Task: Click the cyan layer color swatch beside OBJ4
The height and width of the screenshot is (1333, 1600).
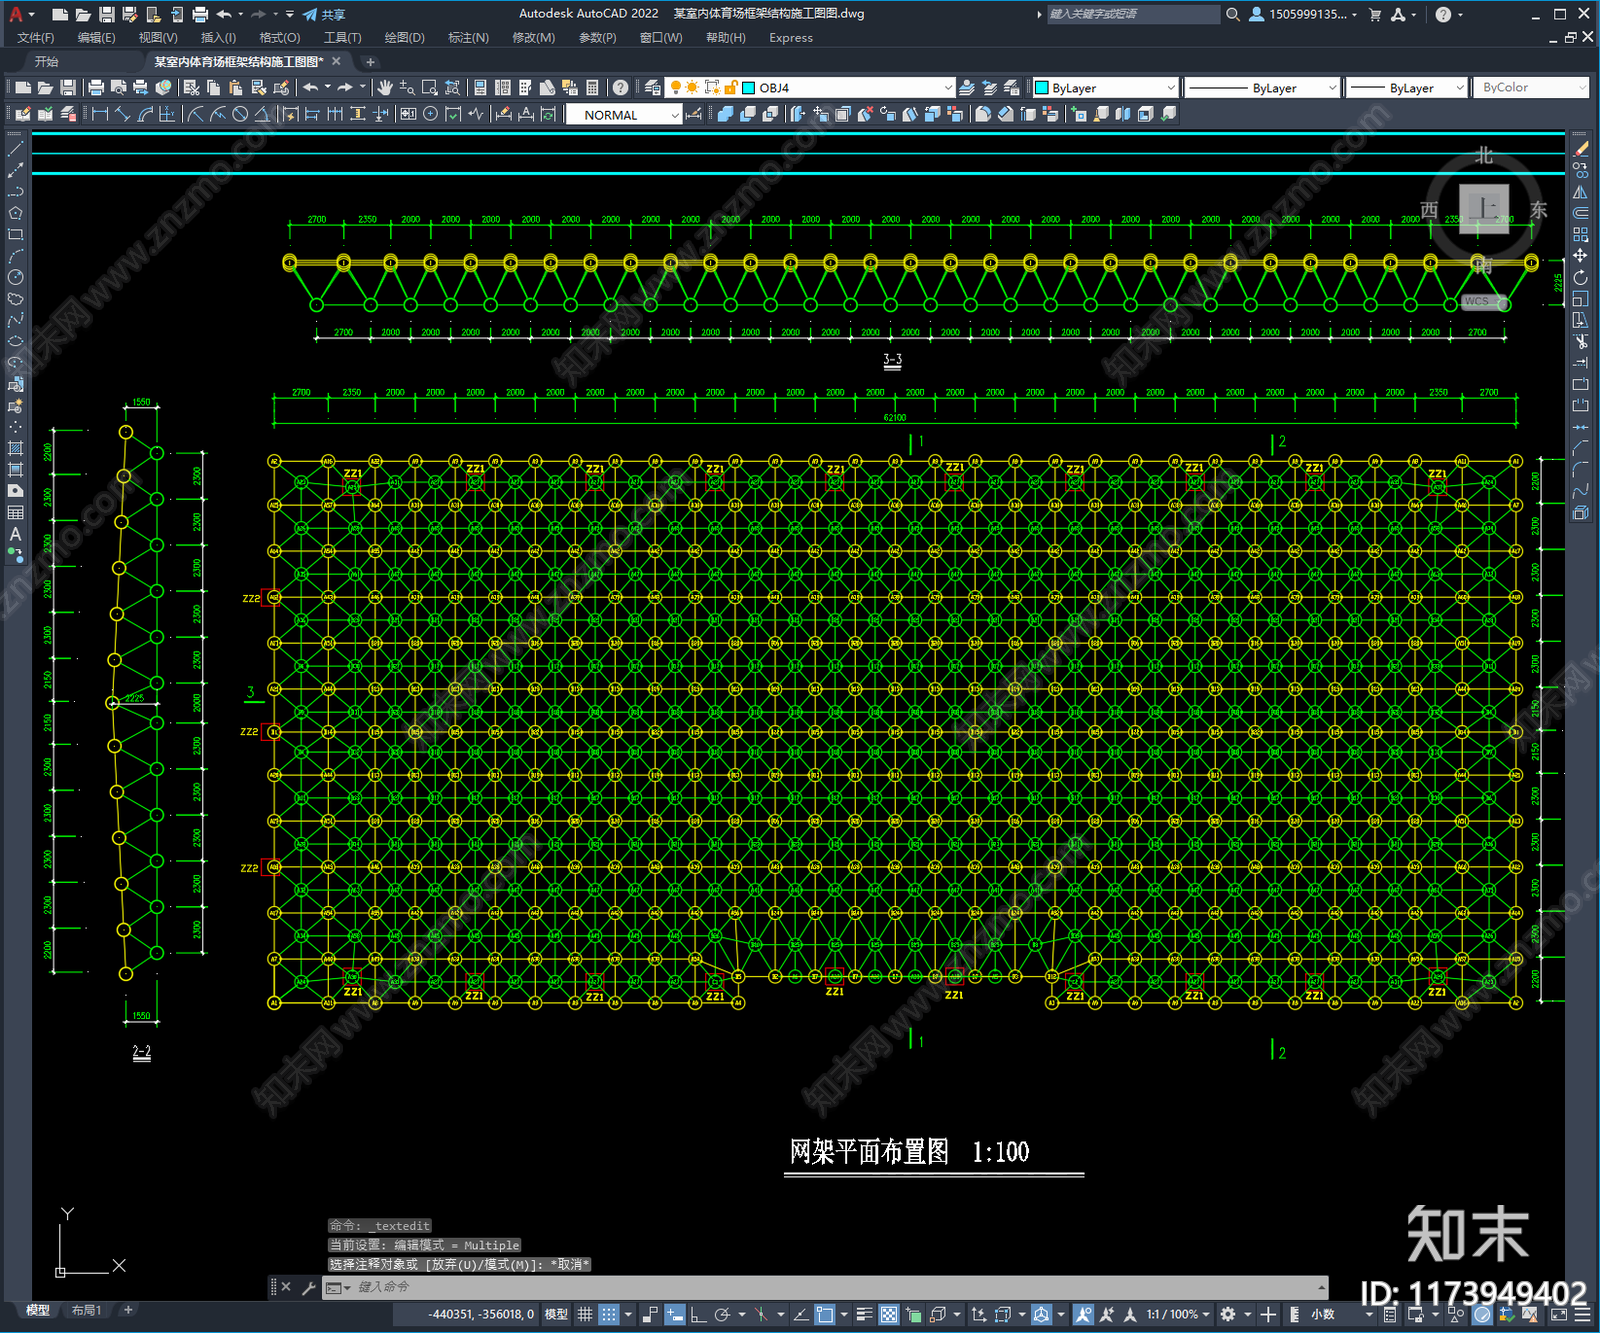Action: click(x=748, y=88)
